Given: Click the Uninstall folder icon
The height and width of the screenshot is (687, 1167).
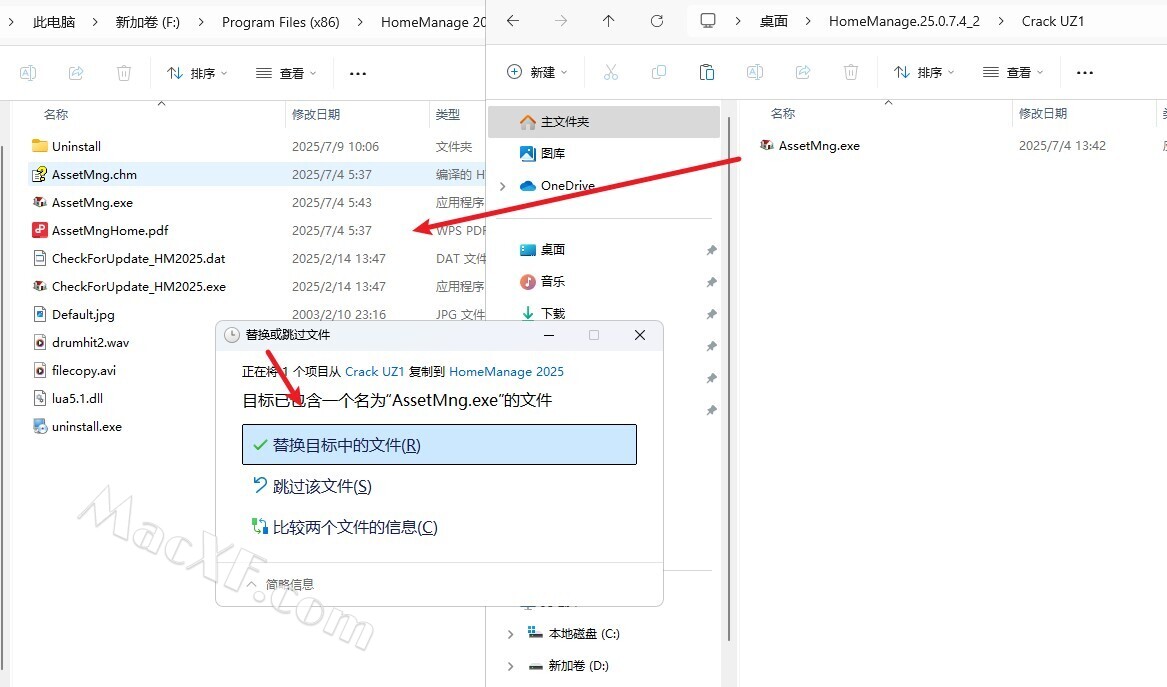Looking at the screenshot, I should tap(39, 146).
